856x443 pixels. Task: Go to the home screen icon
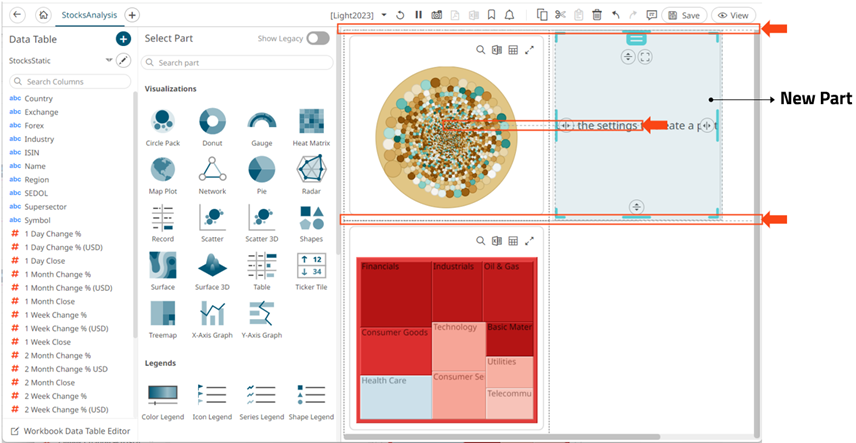point(44,15)
